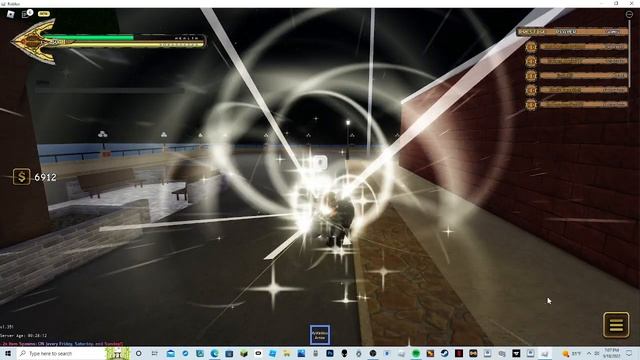Open Task View on the taskbar

(x=155, y=353)
